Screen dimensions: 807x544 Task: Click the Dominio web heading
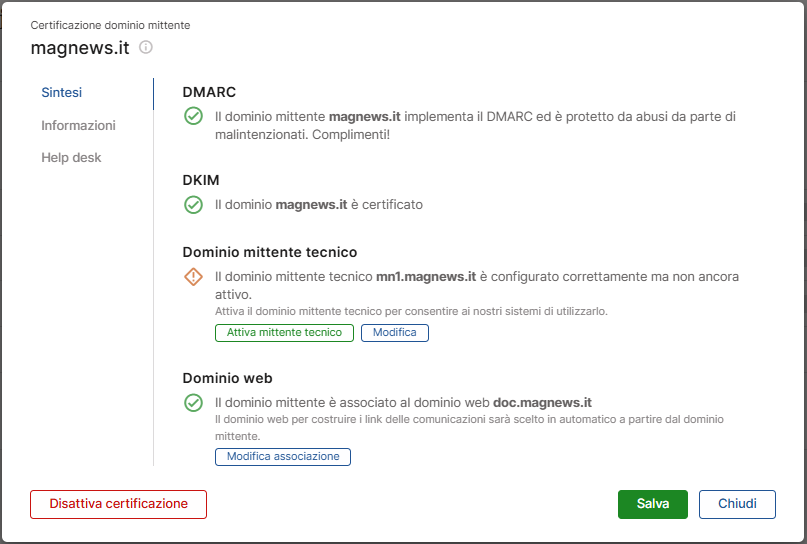click(227, 378)
